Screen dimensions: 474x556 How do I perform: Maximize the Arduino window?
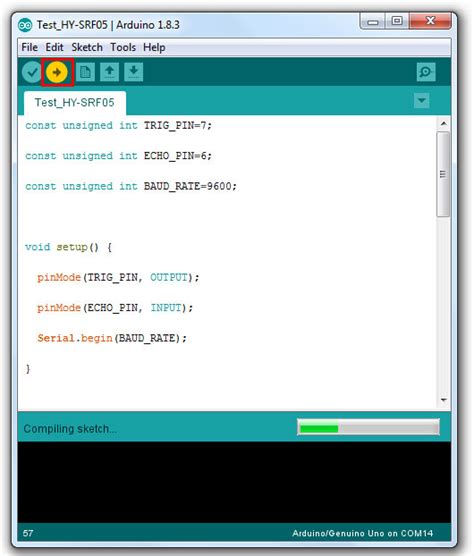[397, 21]
